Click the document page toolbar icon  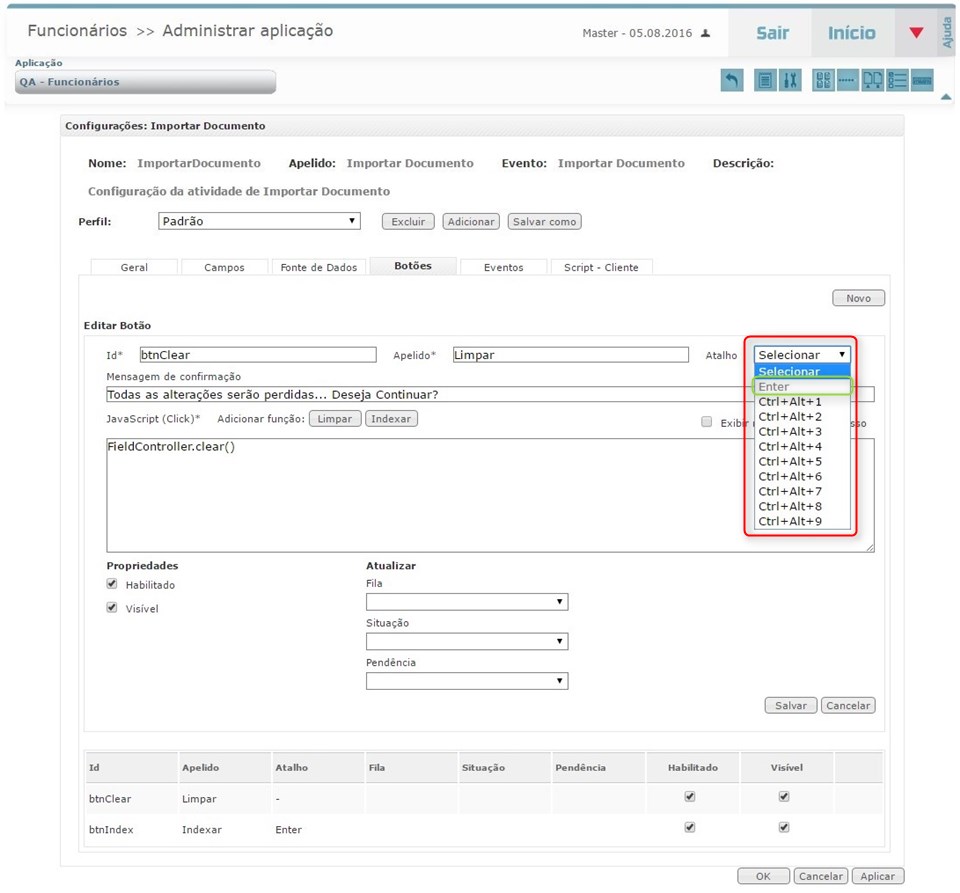(x=765, y=81)
